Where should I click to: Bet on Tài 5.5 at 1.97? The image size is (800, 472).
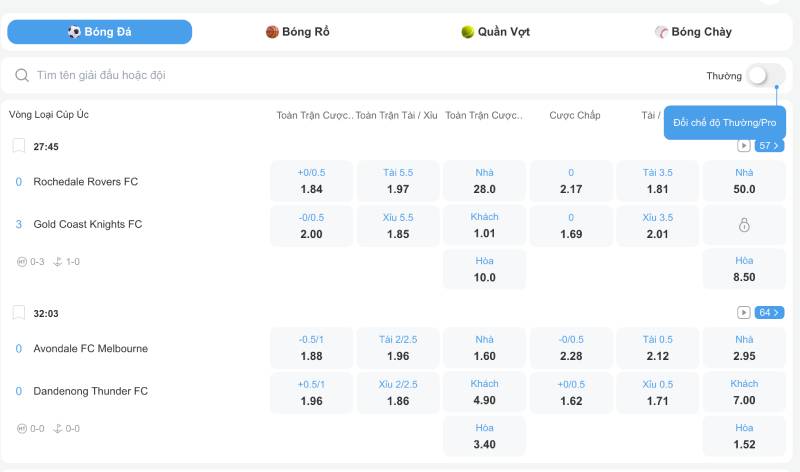point(397,181)
